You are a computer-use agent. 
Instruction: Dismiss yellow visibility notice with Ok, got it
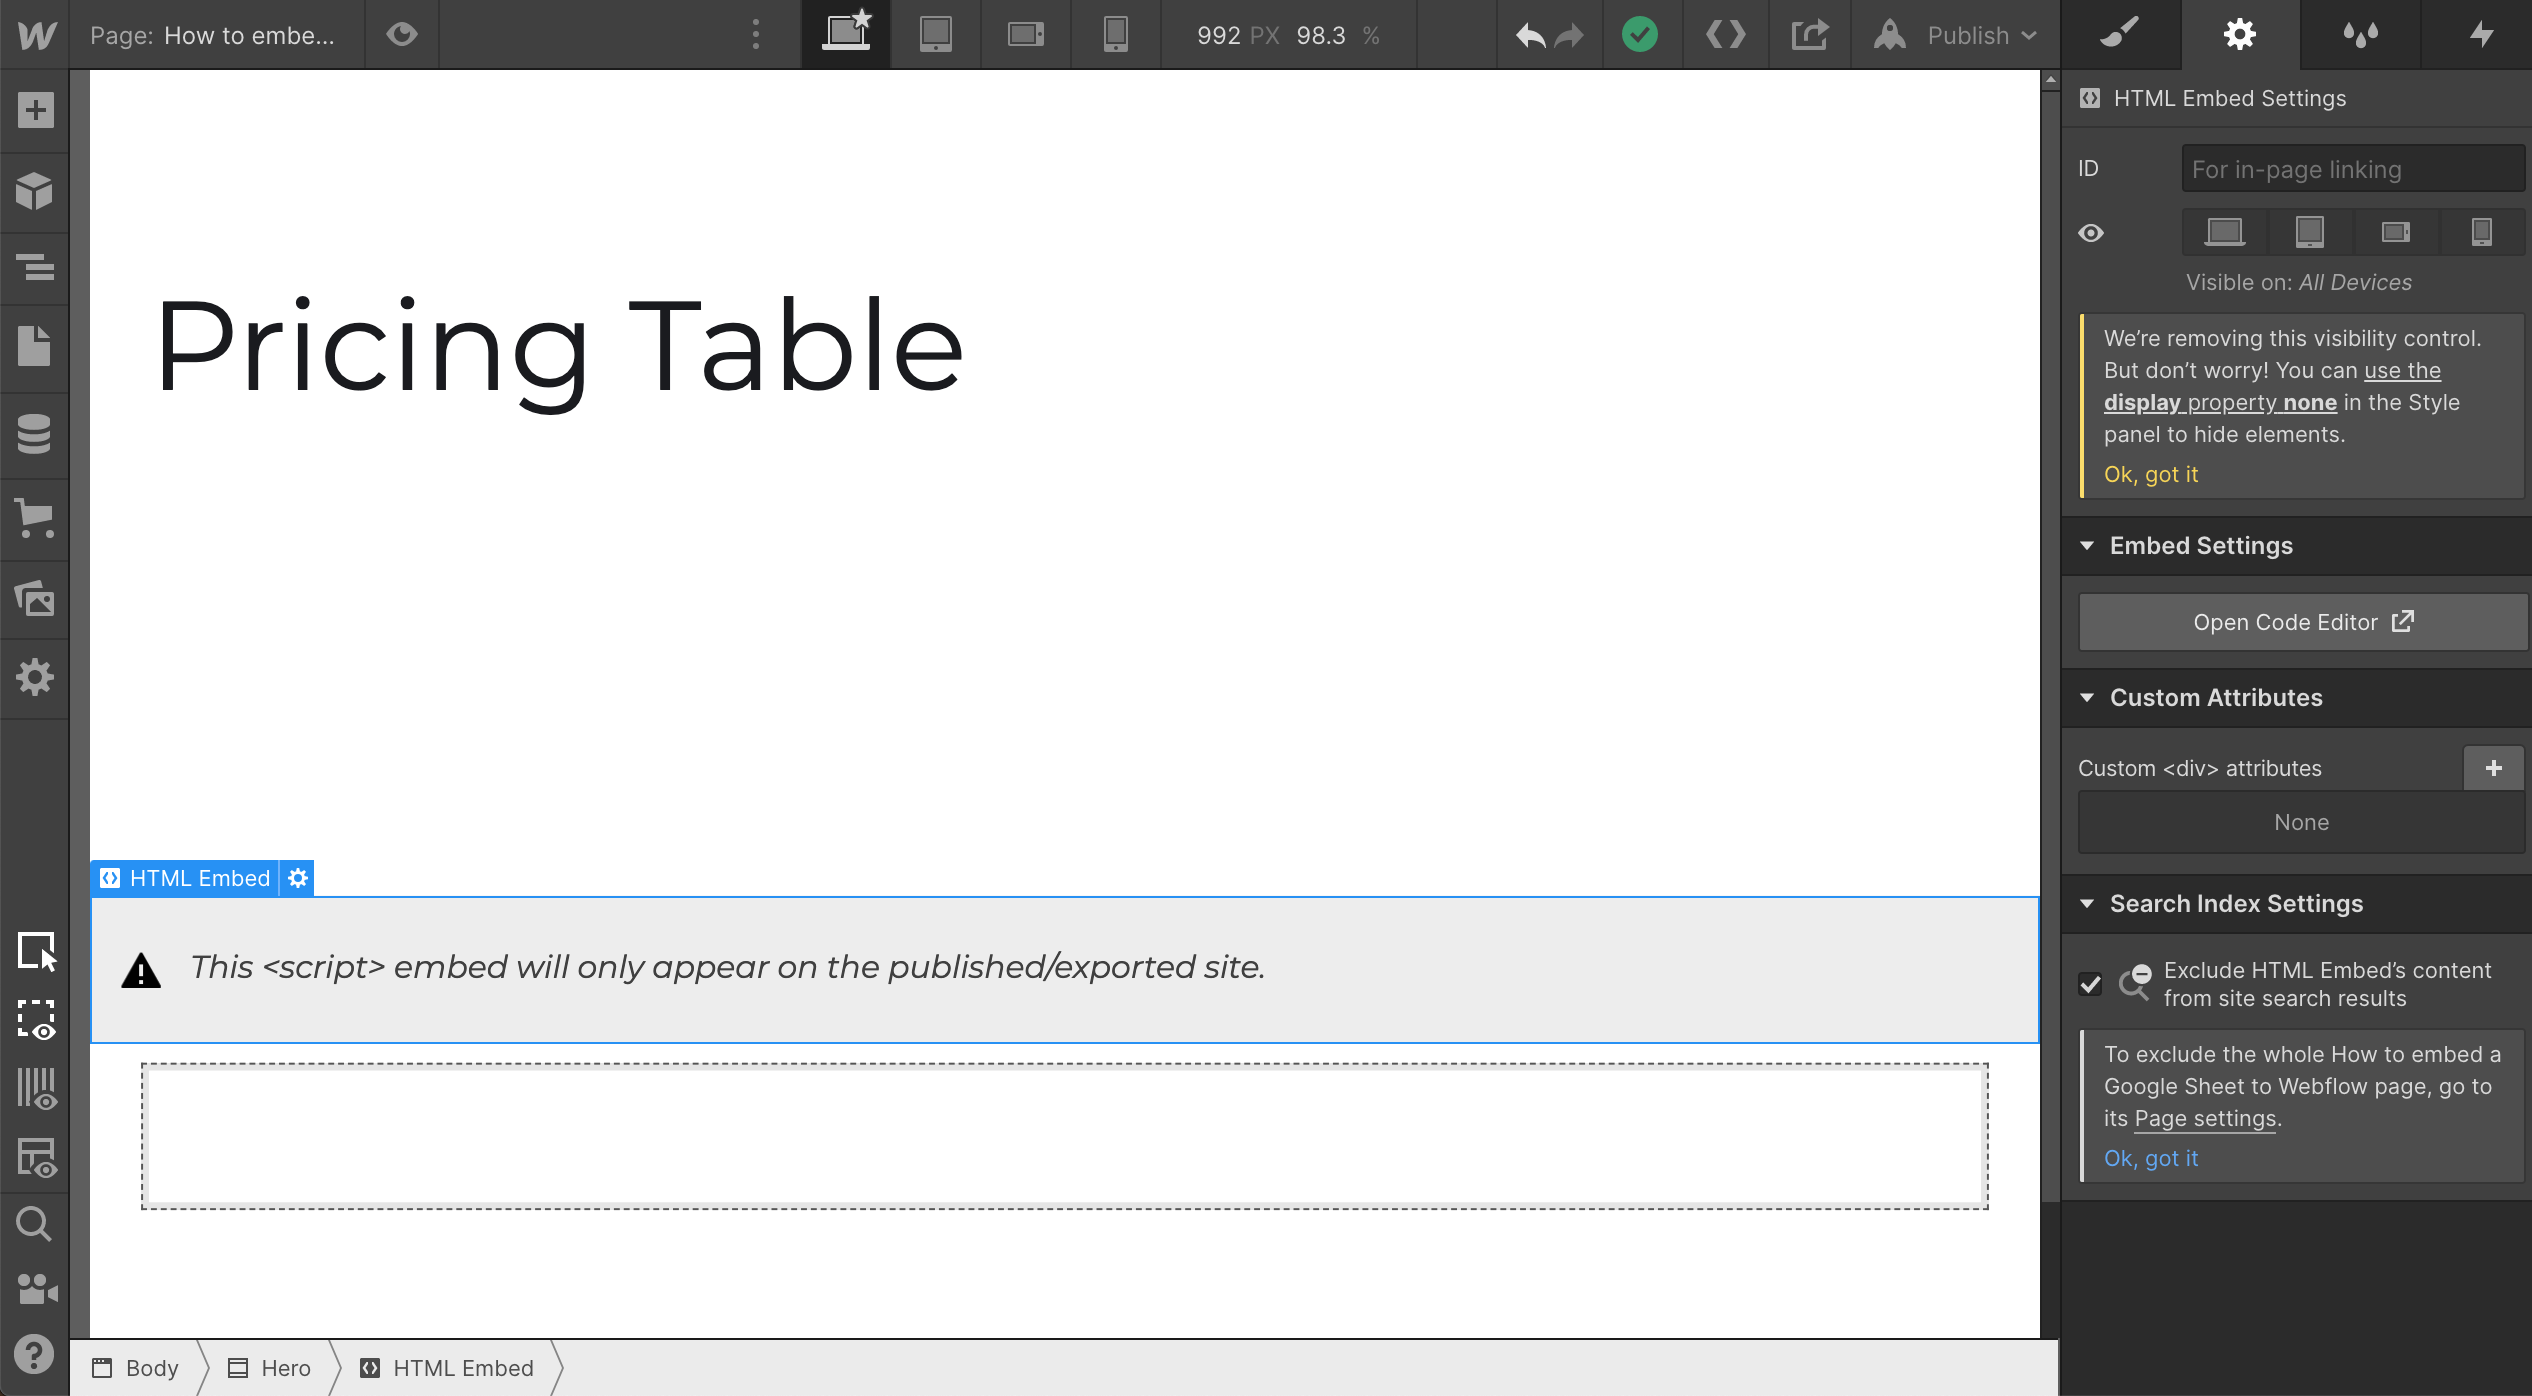coord(2151,474)
